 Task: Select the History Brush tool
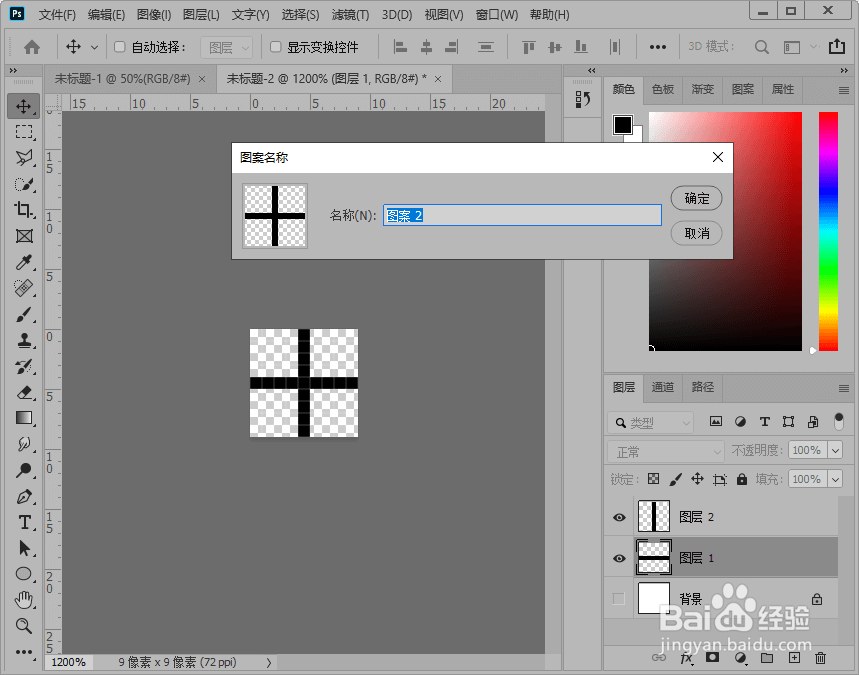point(24,367)
